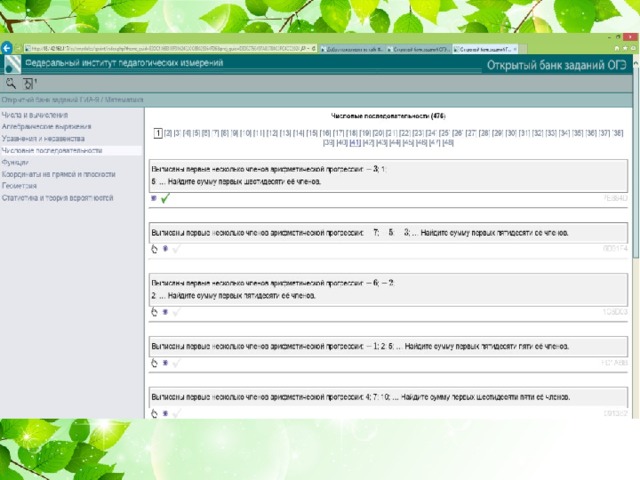Click the 'Числовые последовательности (476)' heading
Viewport: 640px width, 480px height.
388,116
